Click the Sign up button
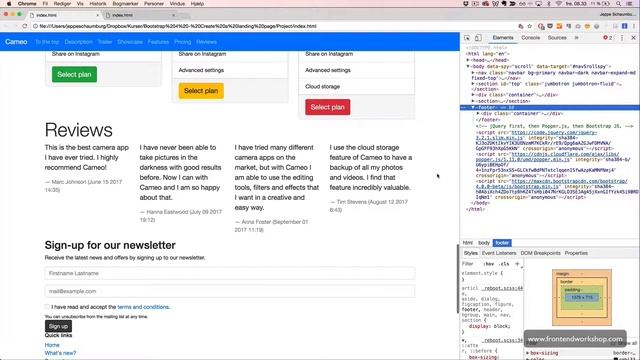Viewport: 640px width, 360px height. 58,326
